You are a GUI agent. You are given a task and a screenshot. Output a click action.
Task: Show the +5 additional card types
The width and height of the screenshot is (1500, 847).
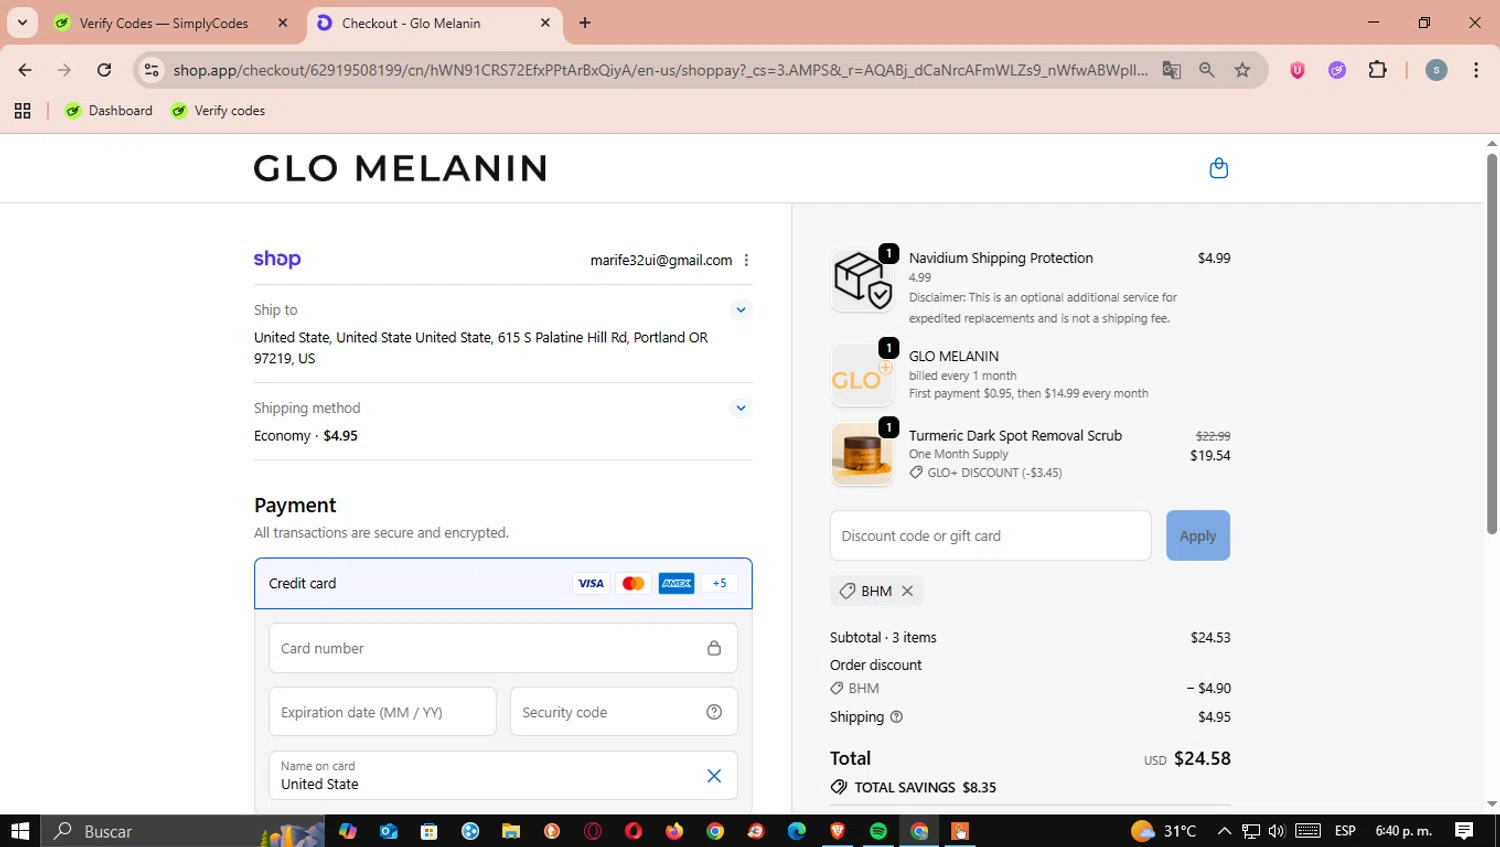(719, 583)
